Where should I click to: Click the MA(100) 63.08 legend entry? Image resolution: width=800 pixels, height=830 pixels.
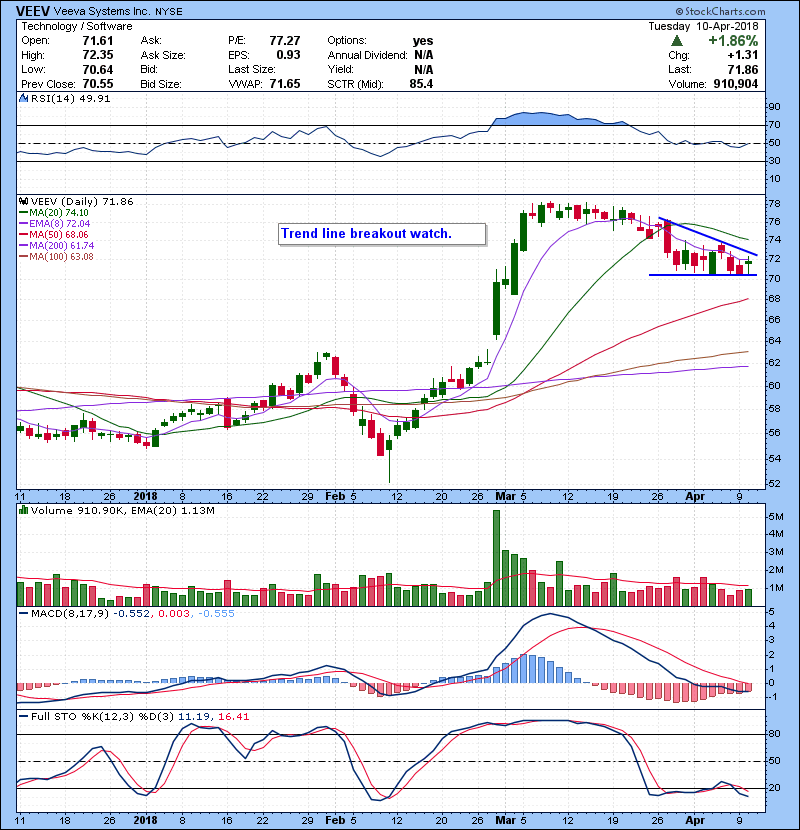[57, 257]
